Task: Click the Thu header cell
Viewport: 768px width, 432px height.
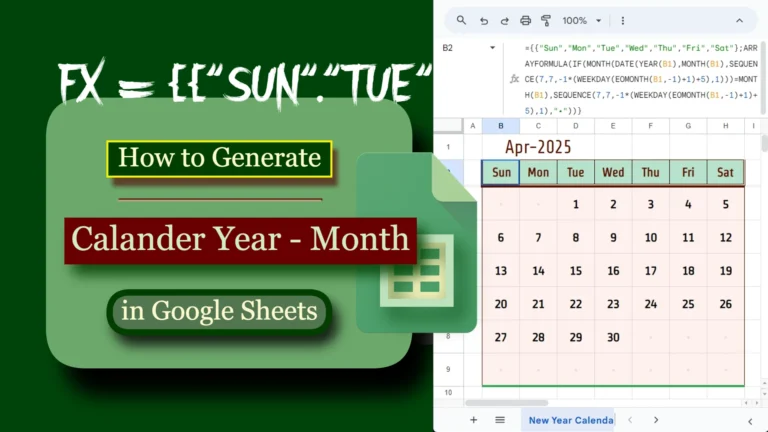Action: [x=650, y=172]
